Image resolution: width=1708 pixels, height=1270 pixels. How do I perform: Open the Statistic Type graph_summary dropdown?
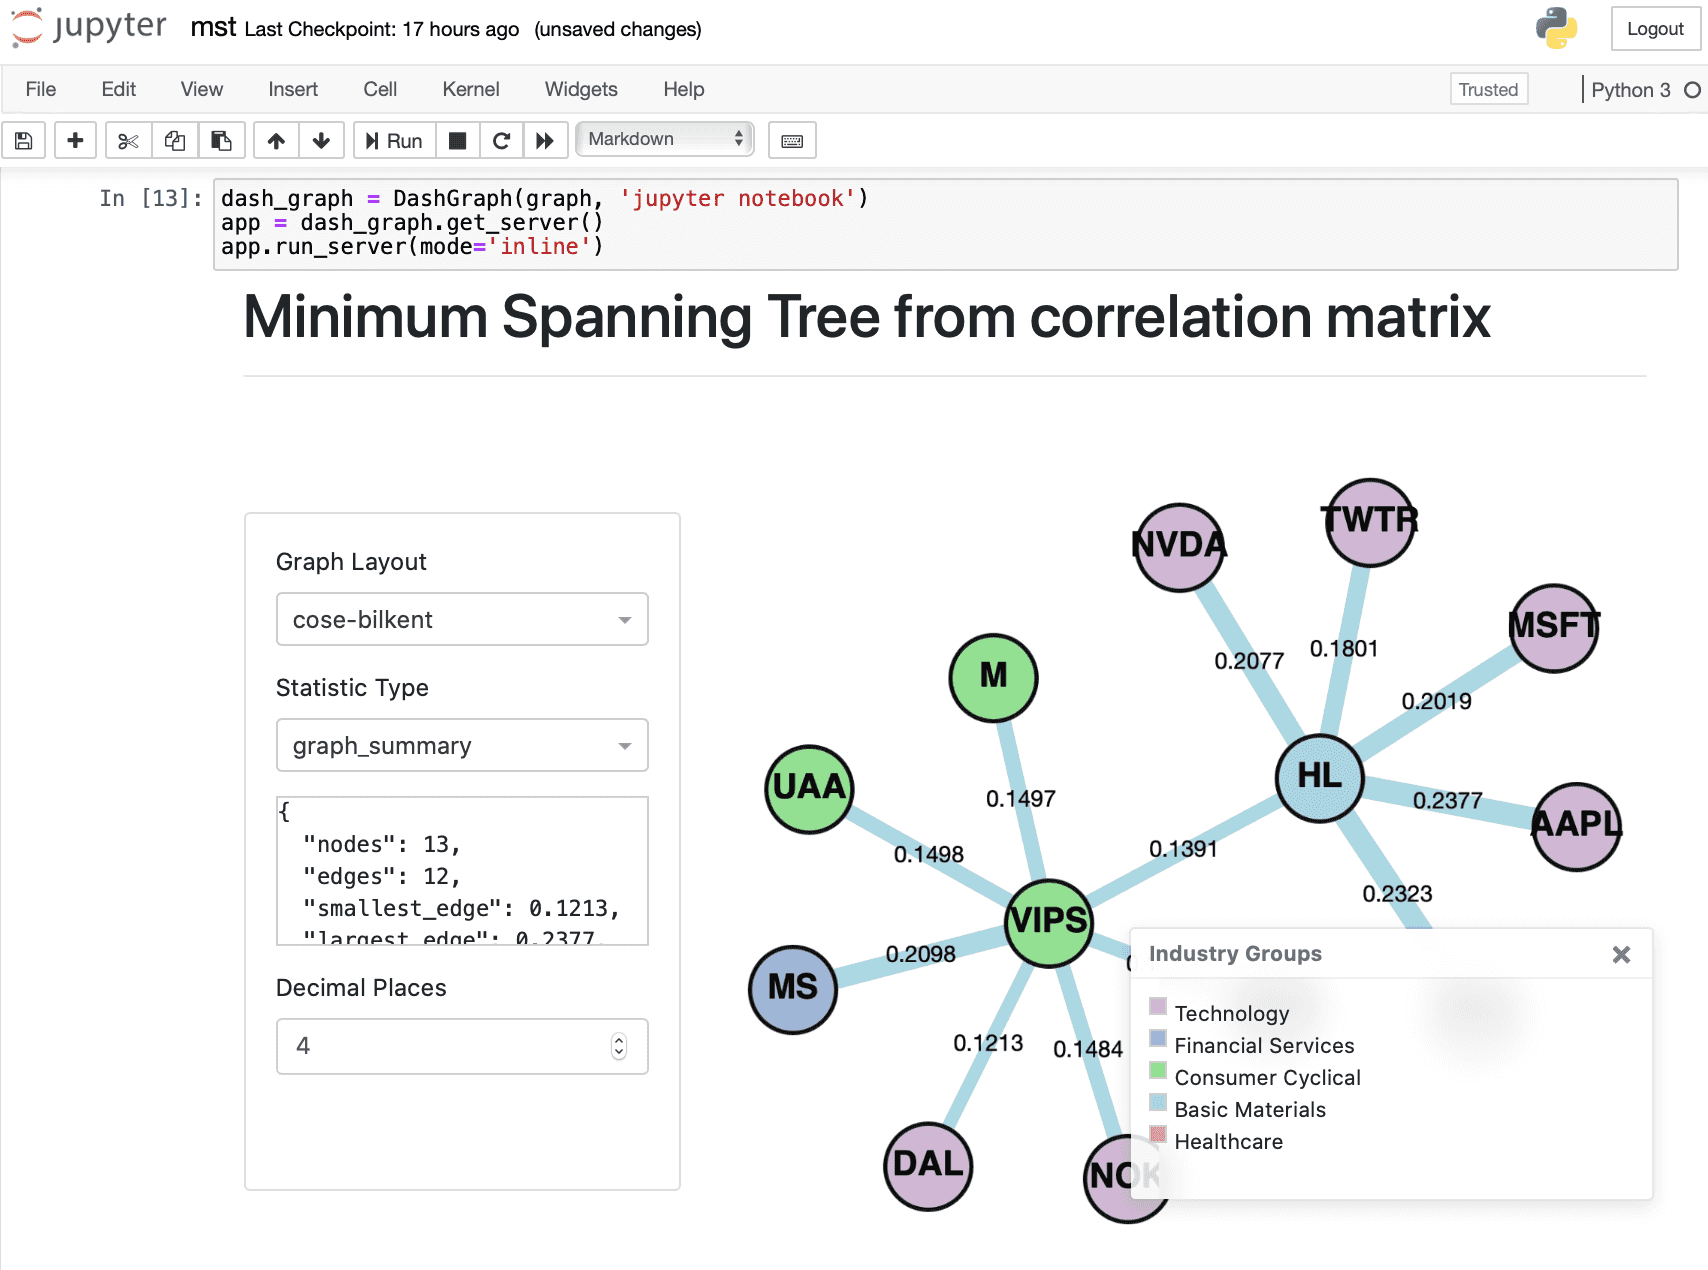[x=462, y=746]
